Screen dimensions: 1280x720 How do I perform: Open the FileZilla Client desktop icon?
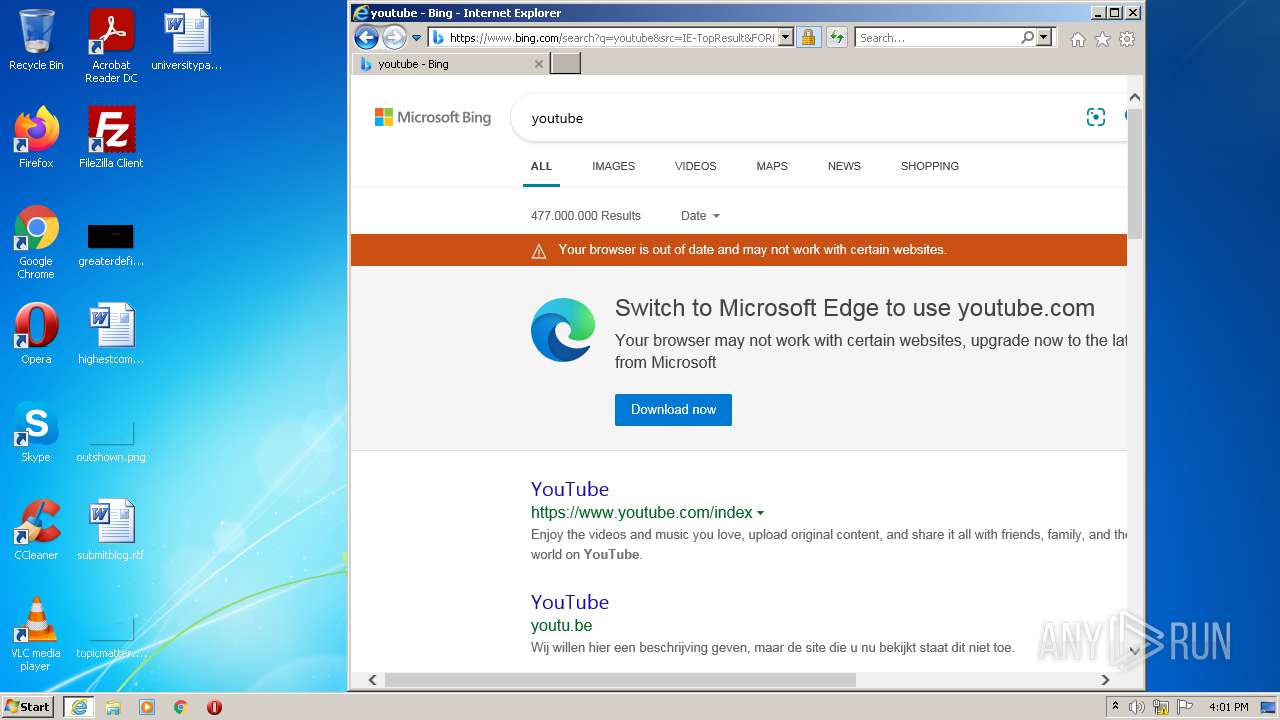pos(111,138)
